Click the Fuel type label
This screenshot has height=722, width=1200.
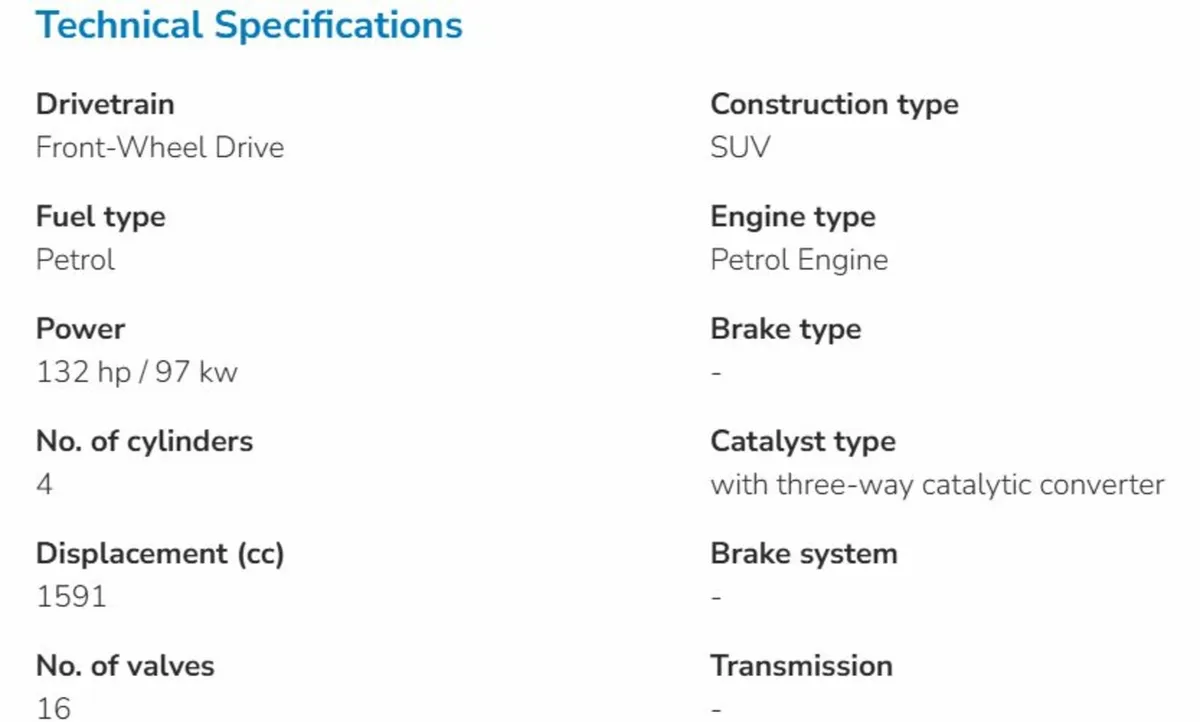pos(101,216)
